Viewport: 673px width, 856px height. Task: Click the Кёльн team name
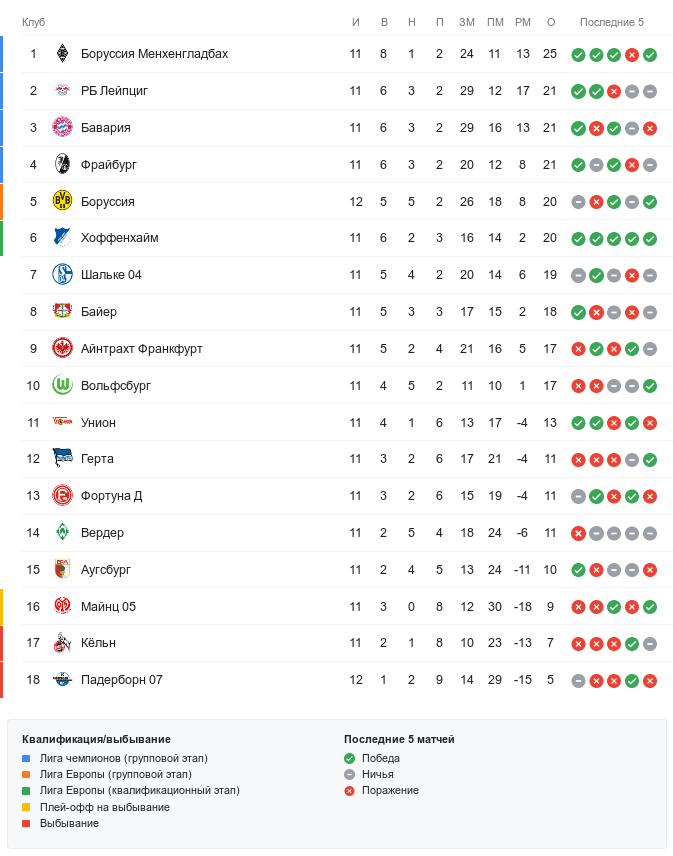click(x=98, y=644)
